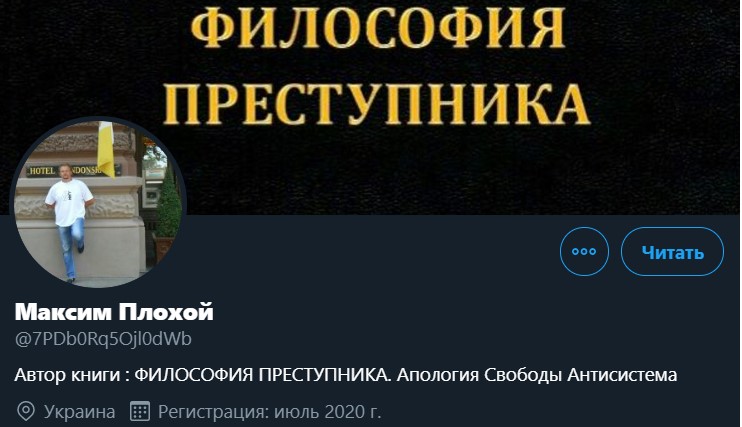Click the Украина location text
This screenshot has width=742, height=427.
tap(80, 412)
